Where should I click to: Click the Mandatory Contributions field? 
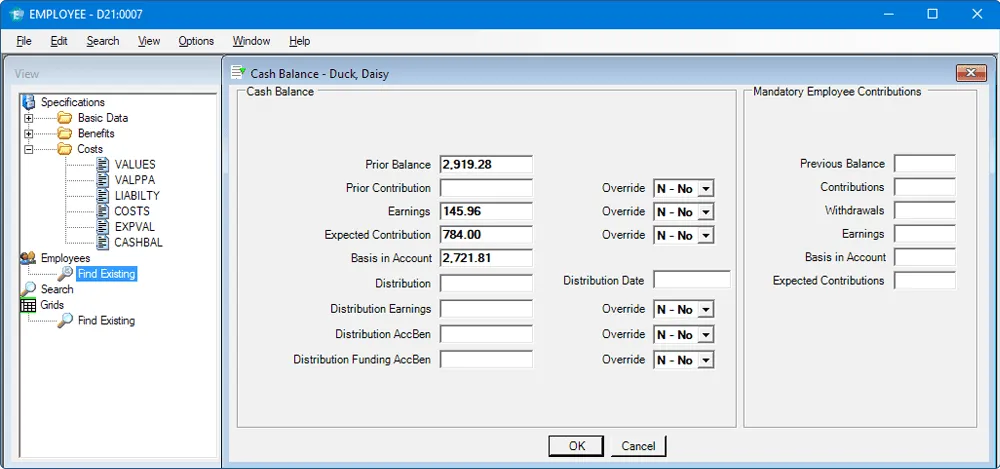click(x=925, y=187)
